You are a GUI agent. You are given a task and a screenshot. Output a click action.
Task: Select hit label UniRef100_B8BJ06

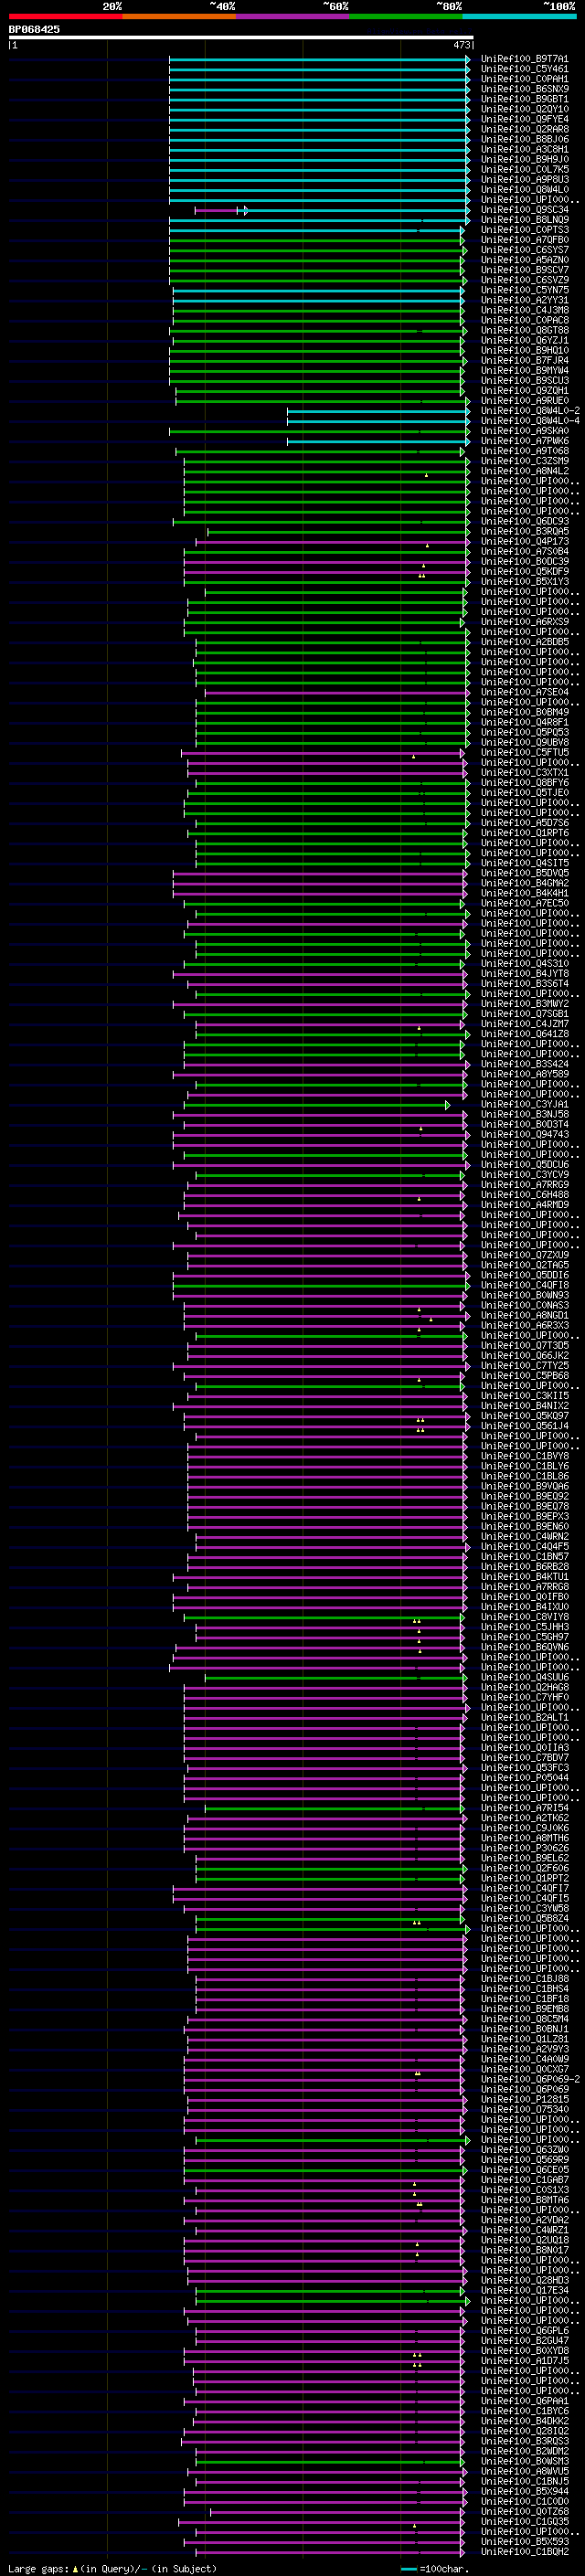point(524,139)
